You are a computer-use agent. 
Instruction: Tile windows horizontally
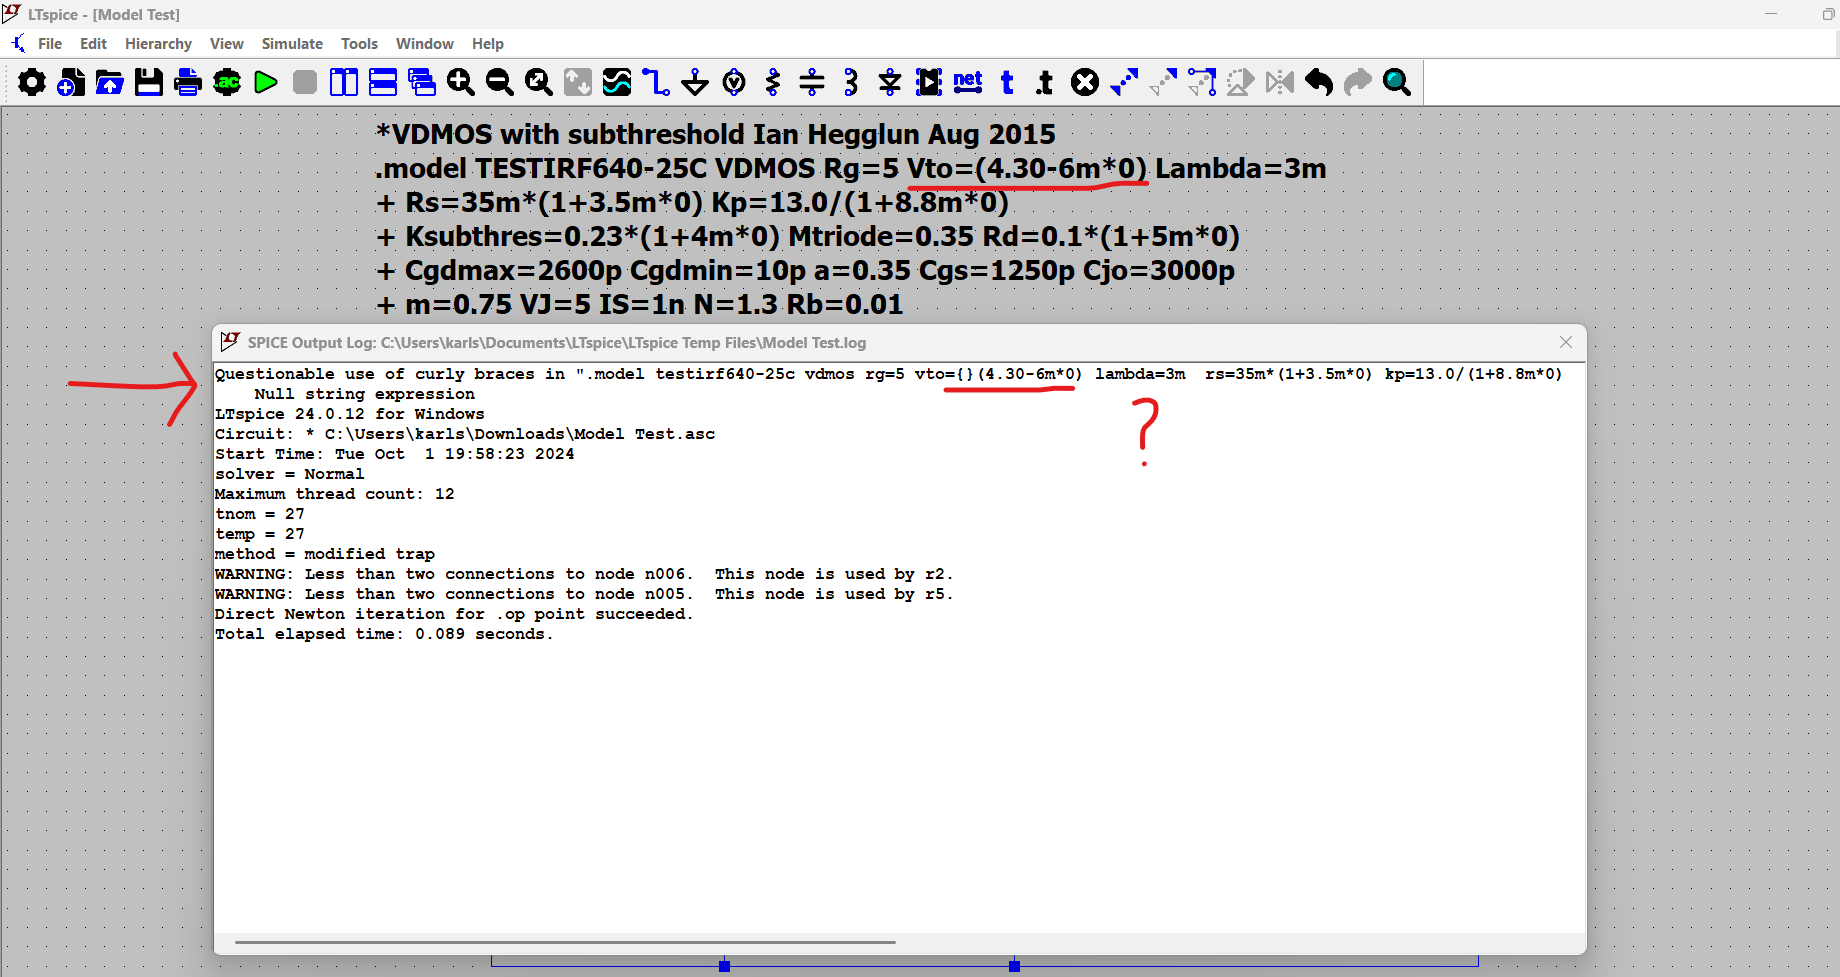pyautogui.click(x=383, y=82)
